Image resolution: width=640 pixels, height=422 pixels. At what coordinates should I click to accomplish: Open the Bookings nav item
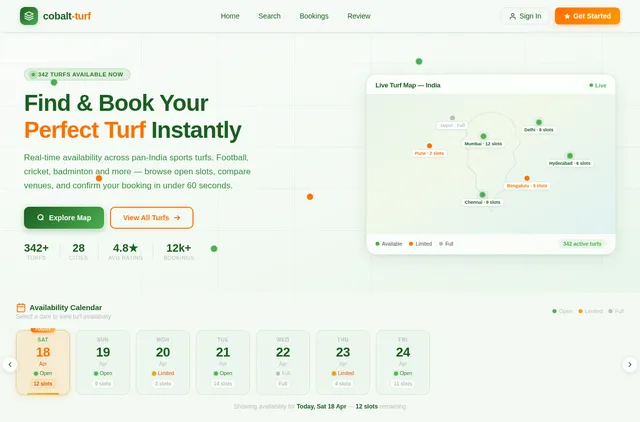(x=314, y=16)
